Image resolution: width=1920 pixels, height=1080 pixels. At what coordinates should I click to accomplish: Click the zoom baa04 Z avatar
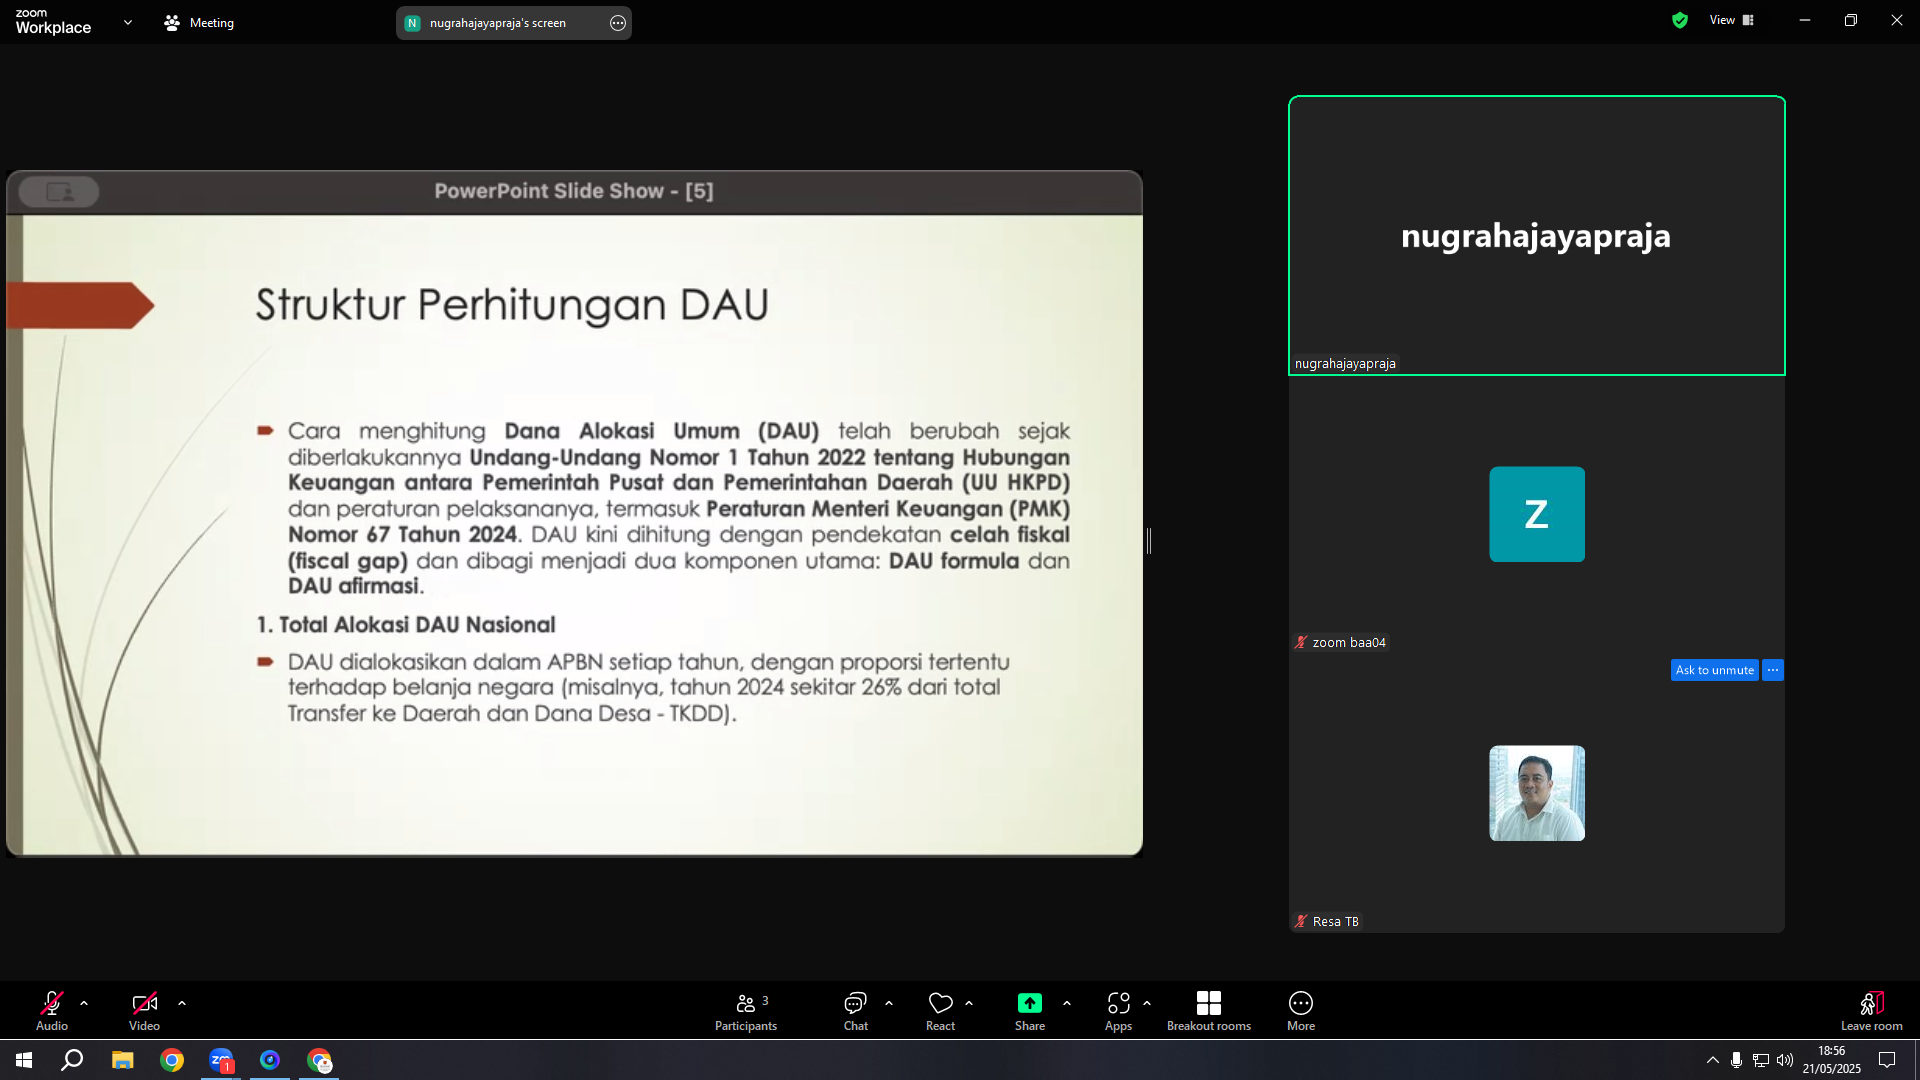click(1537, 514)
